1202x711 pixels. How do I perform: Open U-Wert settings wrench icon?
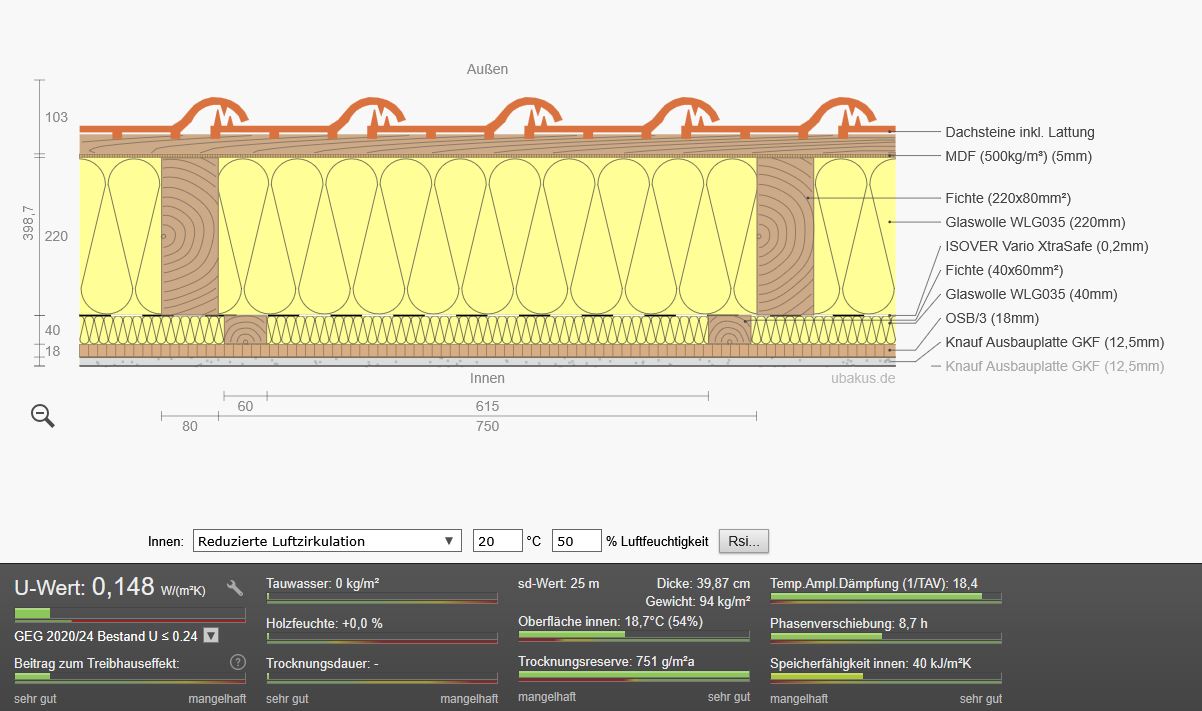(x=236, y=588)
